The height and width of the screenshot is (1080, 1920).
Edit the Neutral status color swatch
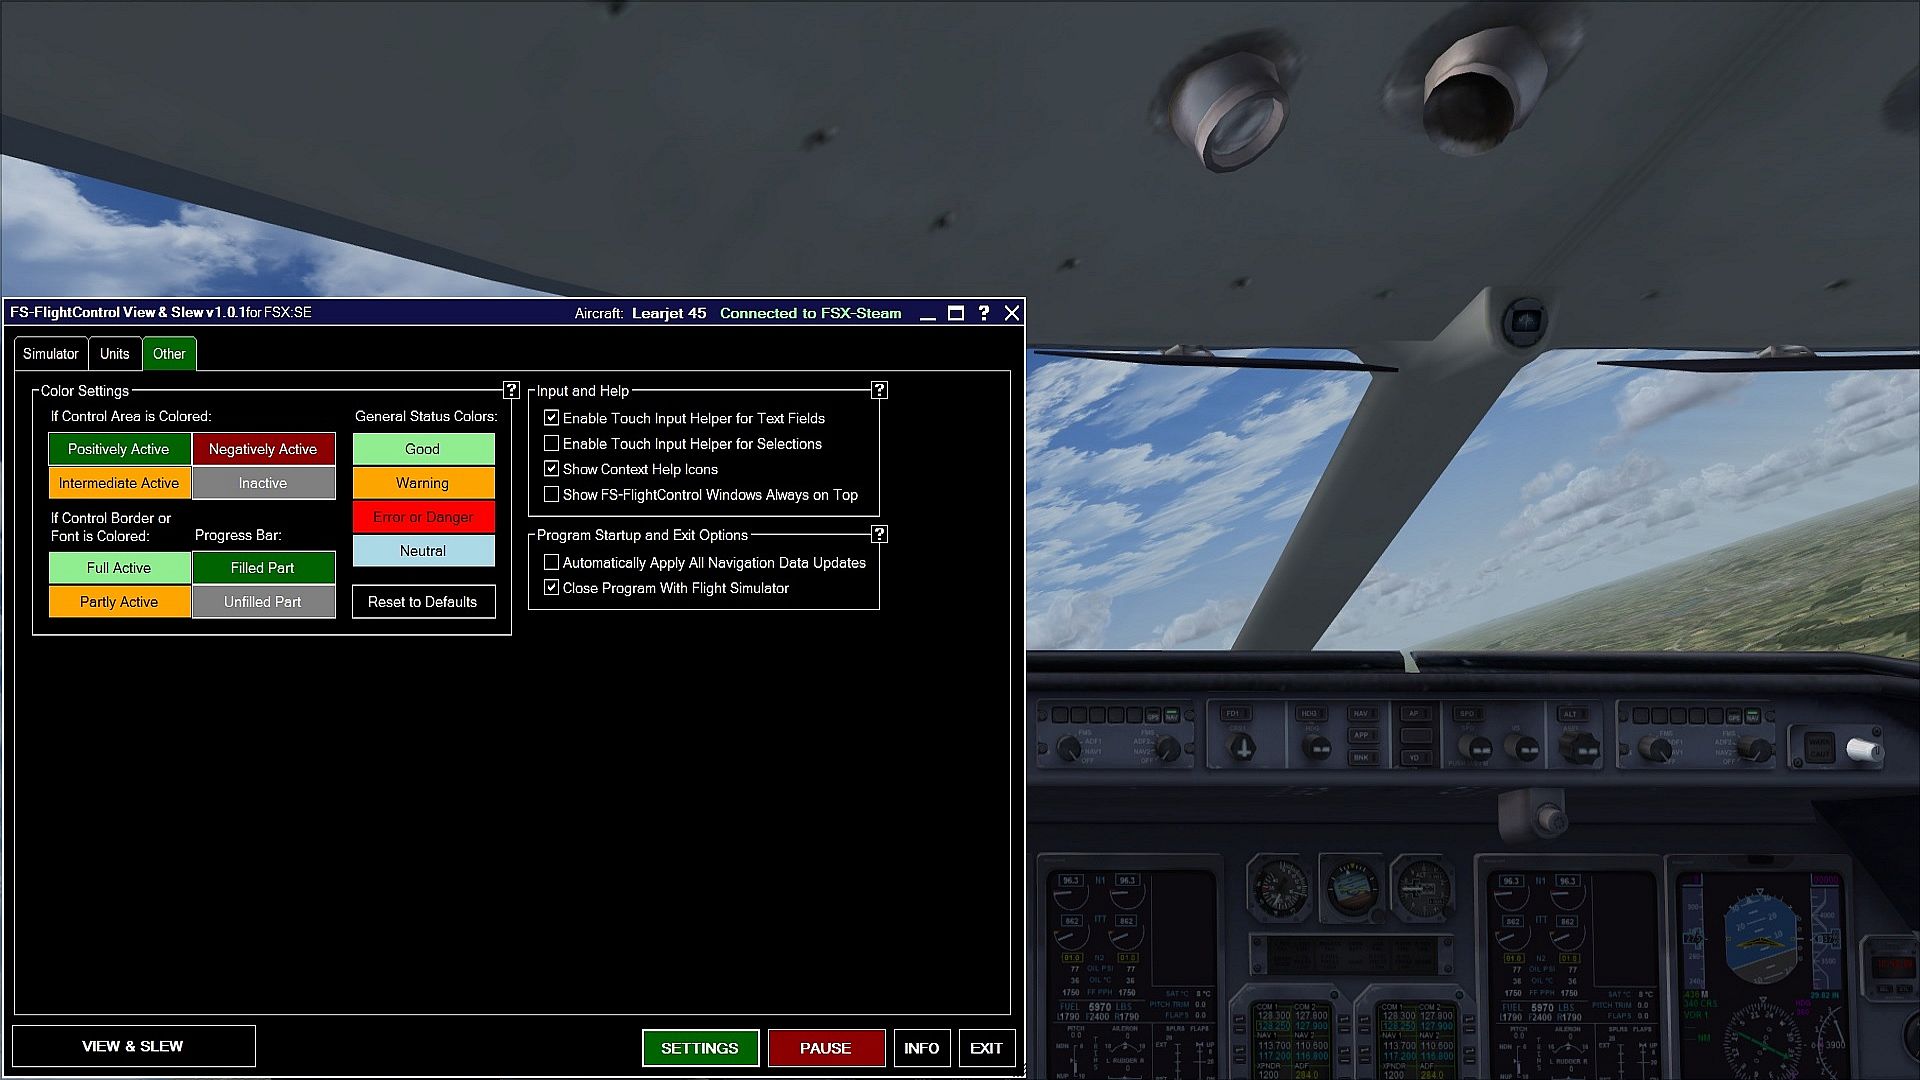[x=423, y=551]
